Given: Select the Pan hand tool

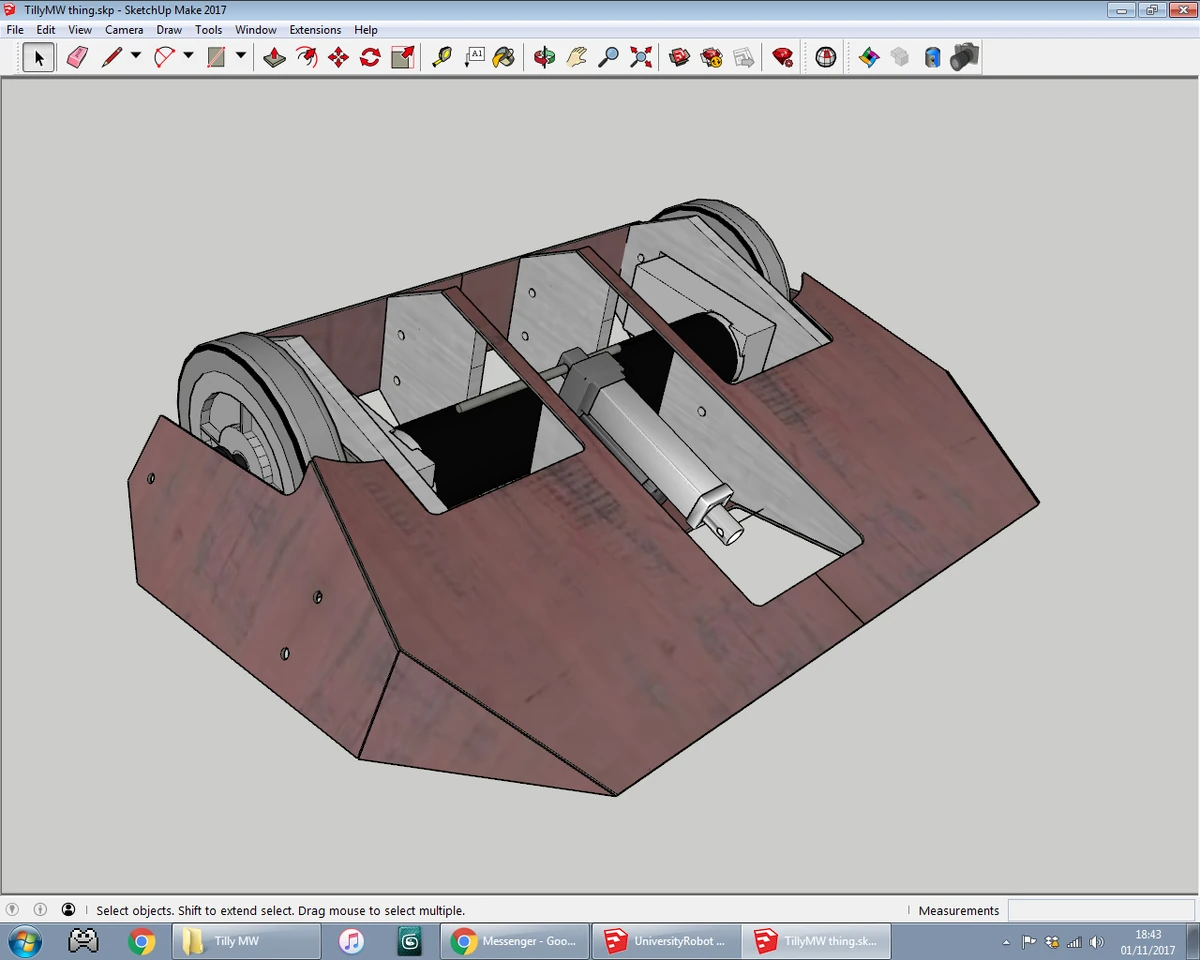Looking at the screenshot, I should 576,58.
